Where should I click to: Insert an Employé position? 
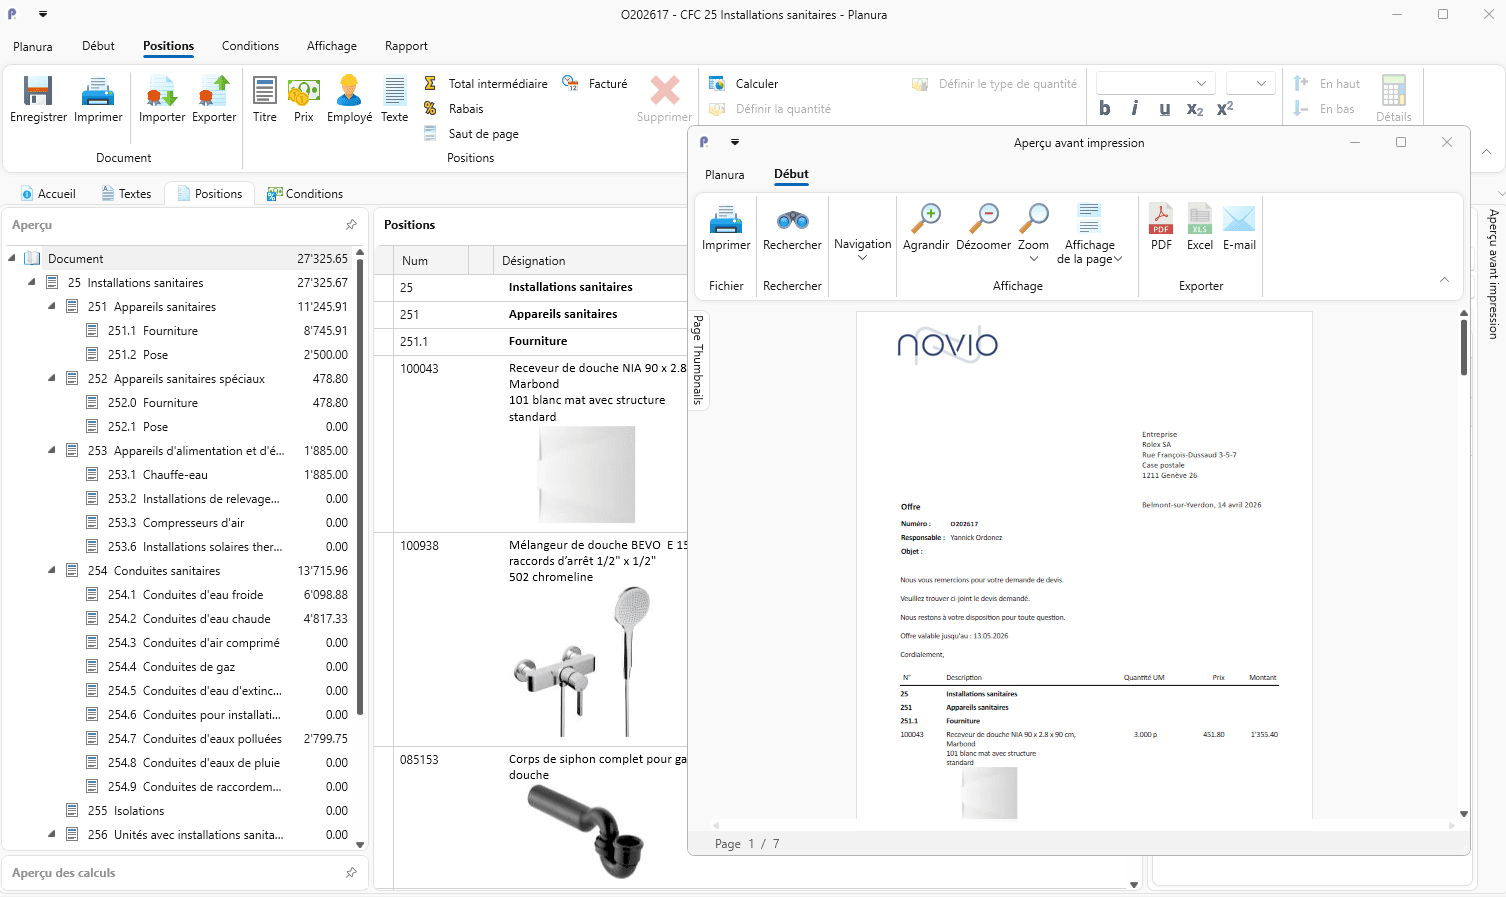(349, 99)
